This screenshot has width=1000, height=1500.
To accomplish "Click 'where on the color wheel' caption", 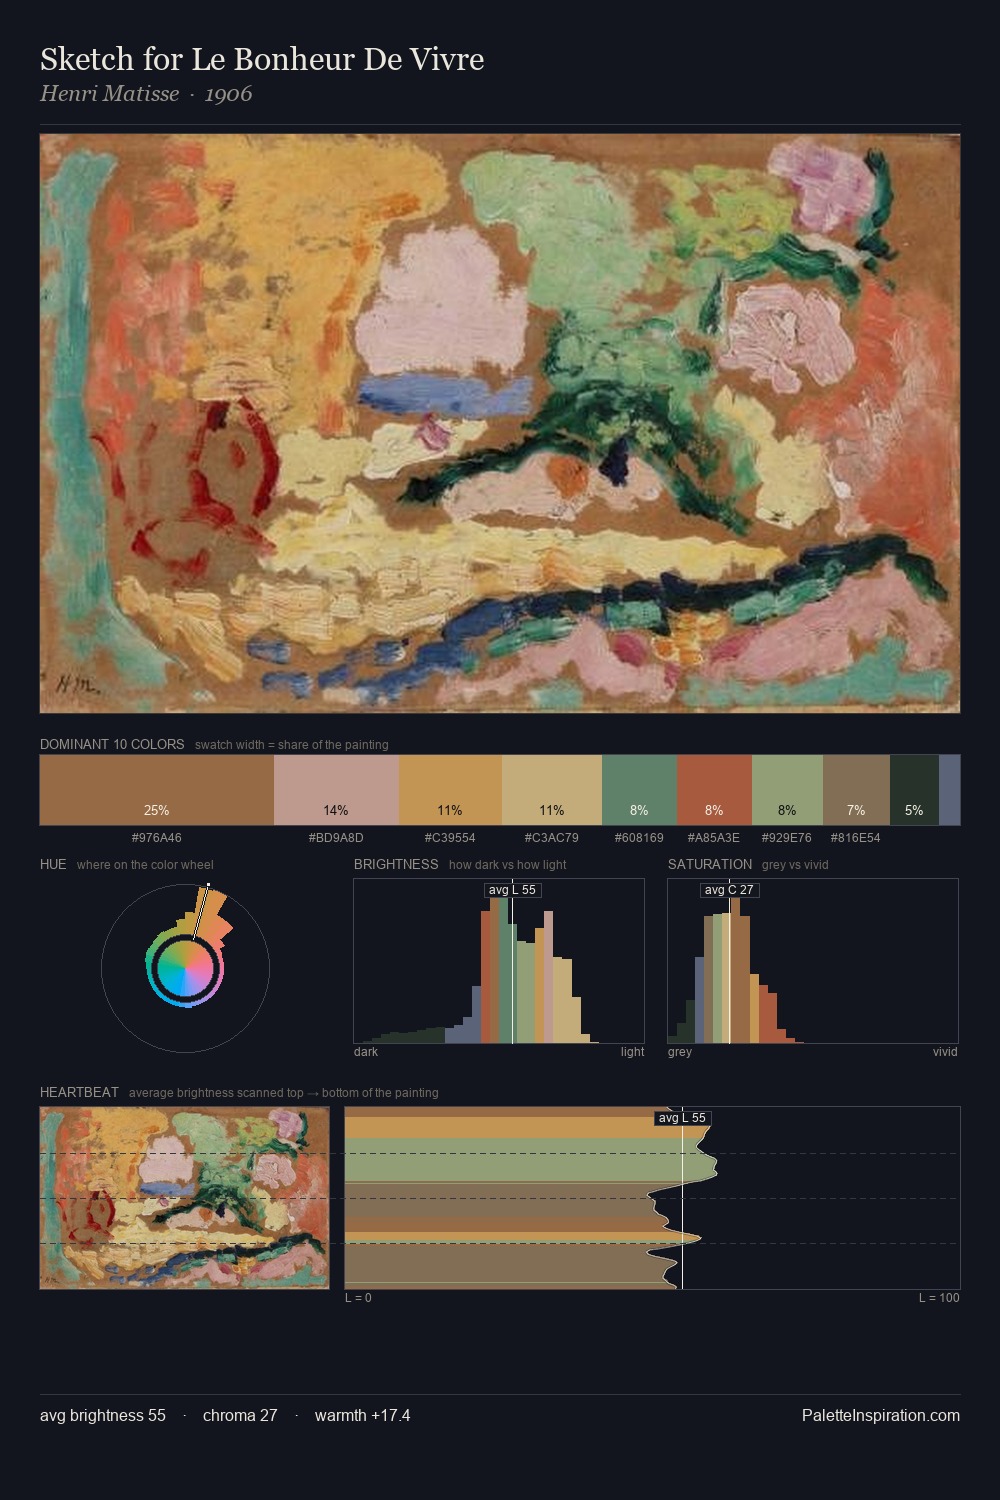I will 145,865.
